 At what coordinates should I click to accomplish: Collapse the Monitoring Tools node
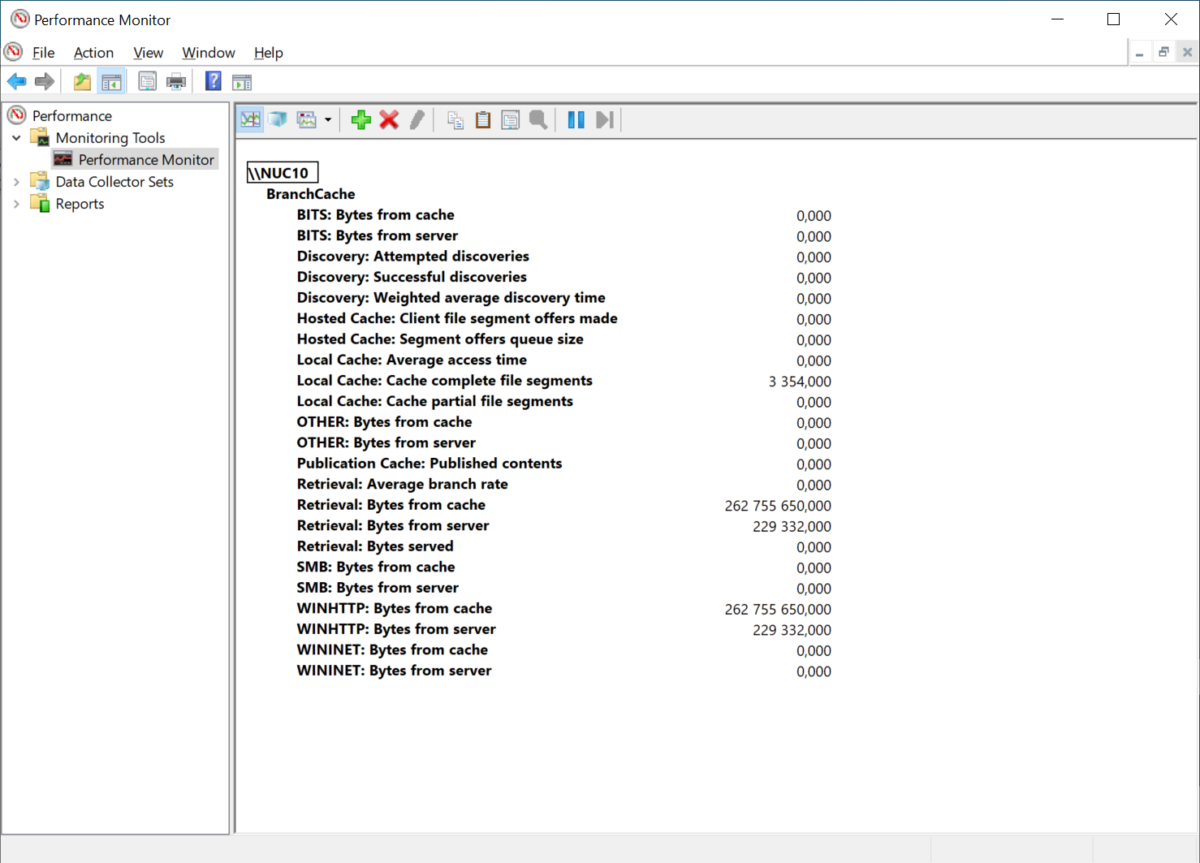point(16,138)
